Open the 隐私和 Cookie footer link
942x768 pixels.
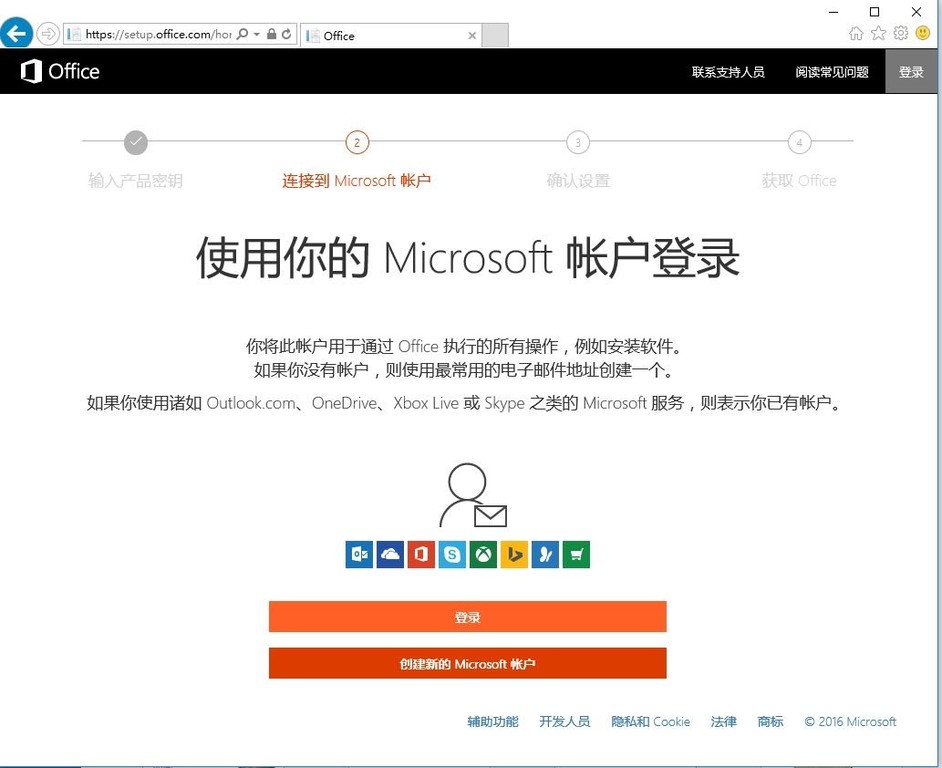[651, 722]
